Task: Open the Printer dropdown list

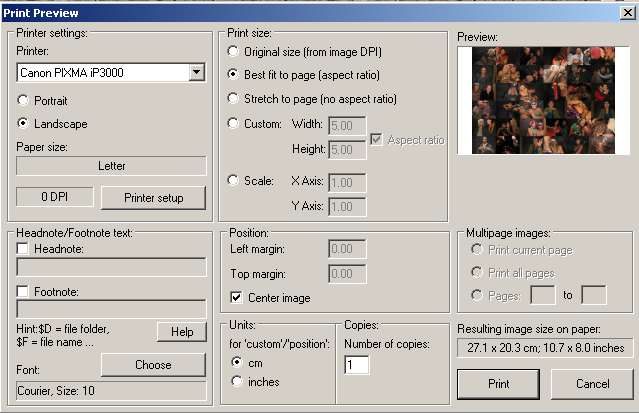Action: (x=196, y=72)
